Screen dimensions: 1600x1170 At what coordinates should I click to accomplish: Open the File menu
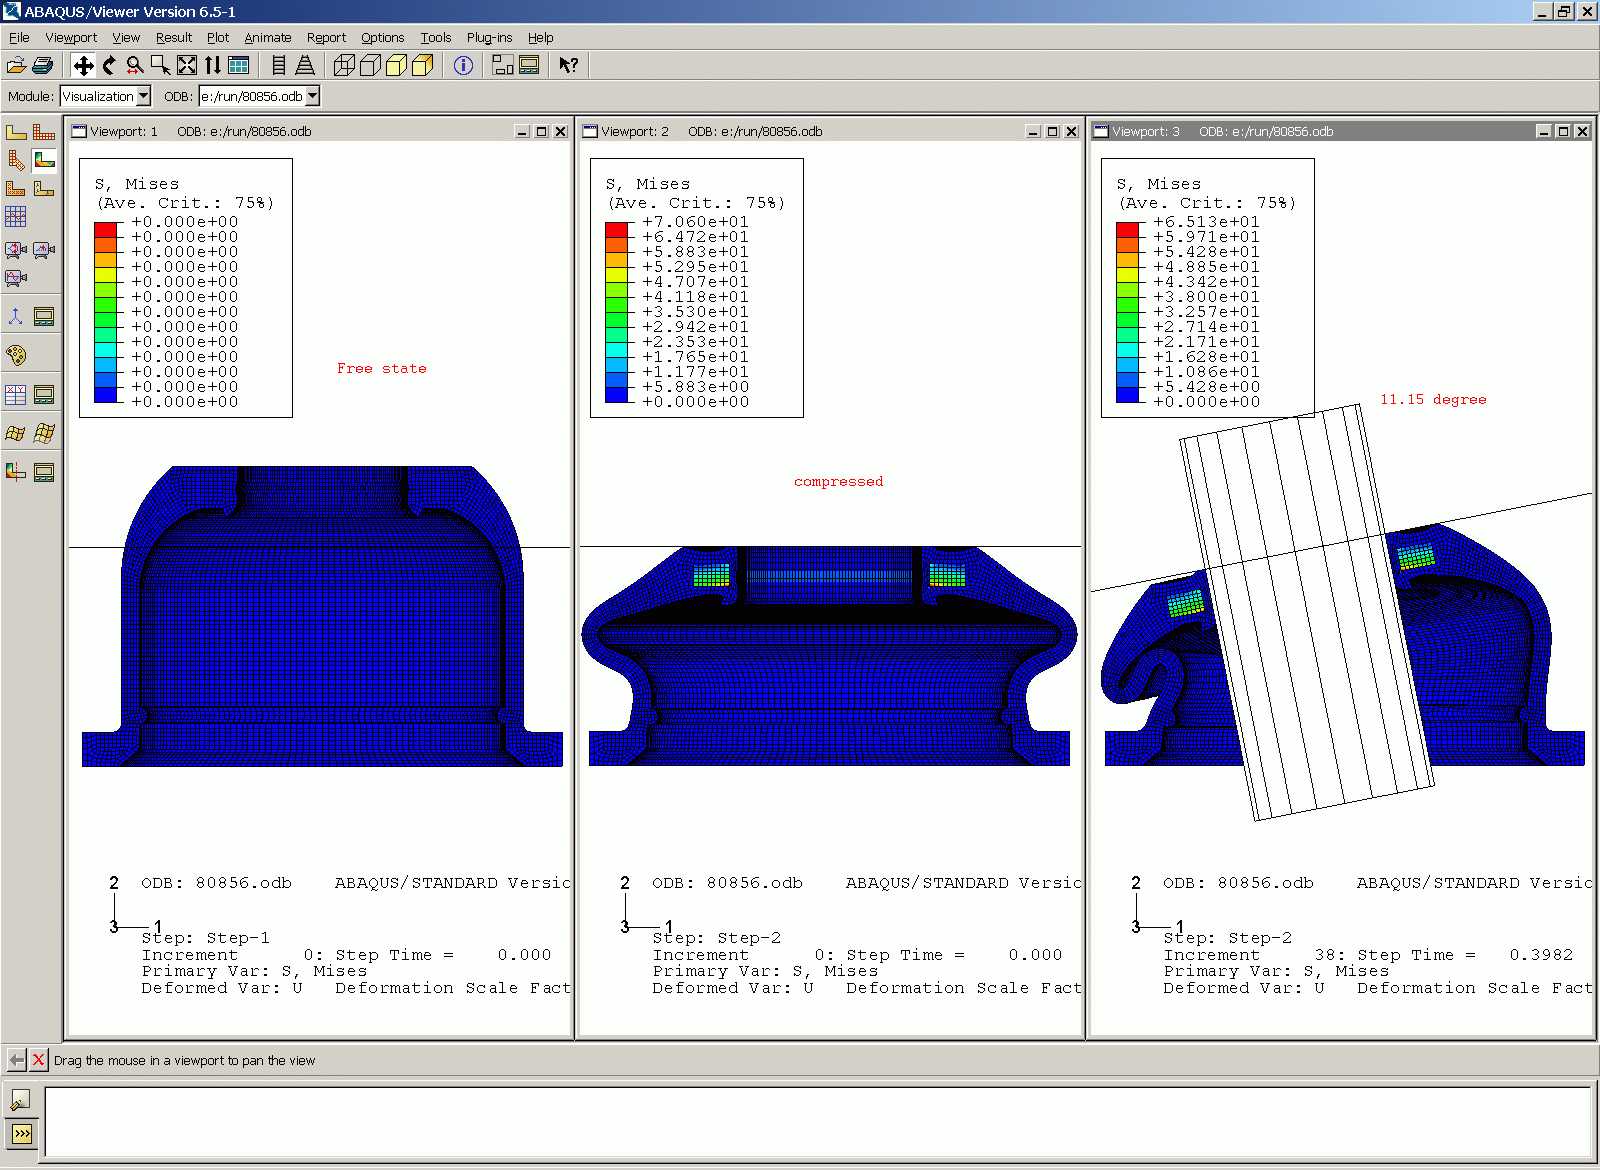(19, 38)
